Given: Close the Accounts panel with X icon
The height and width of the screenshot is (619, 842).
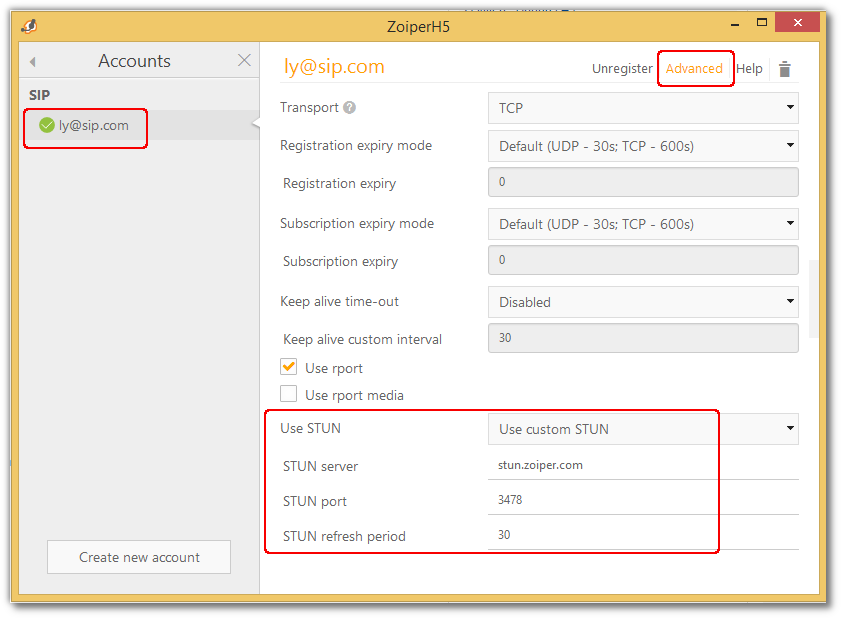Looking at the screenshot, I should coord(244,61).
